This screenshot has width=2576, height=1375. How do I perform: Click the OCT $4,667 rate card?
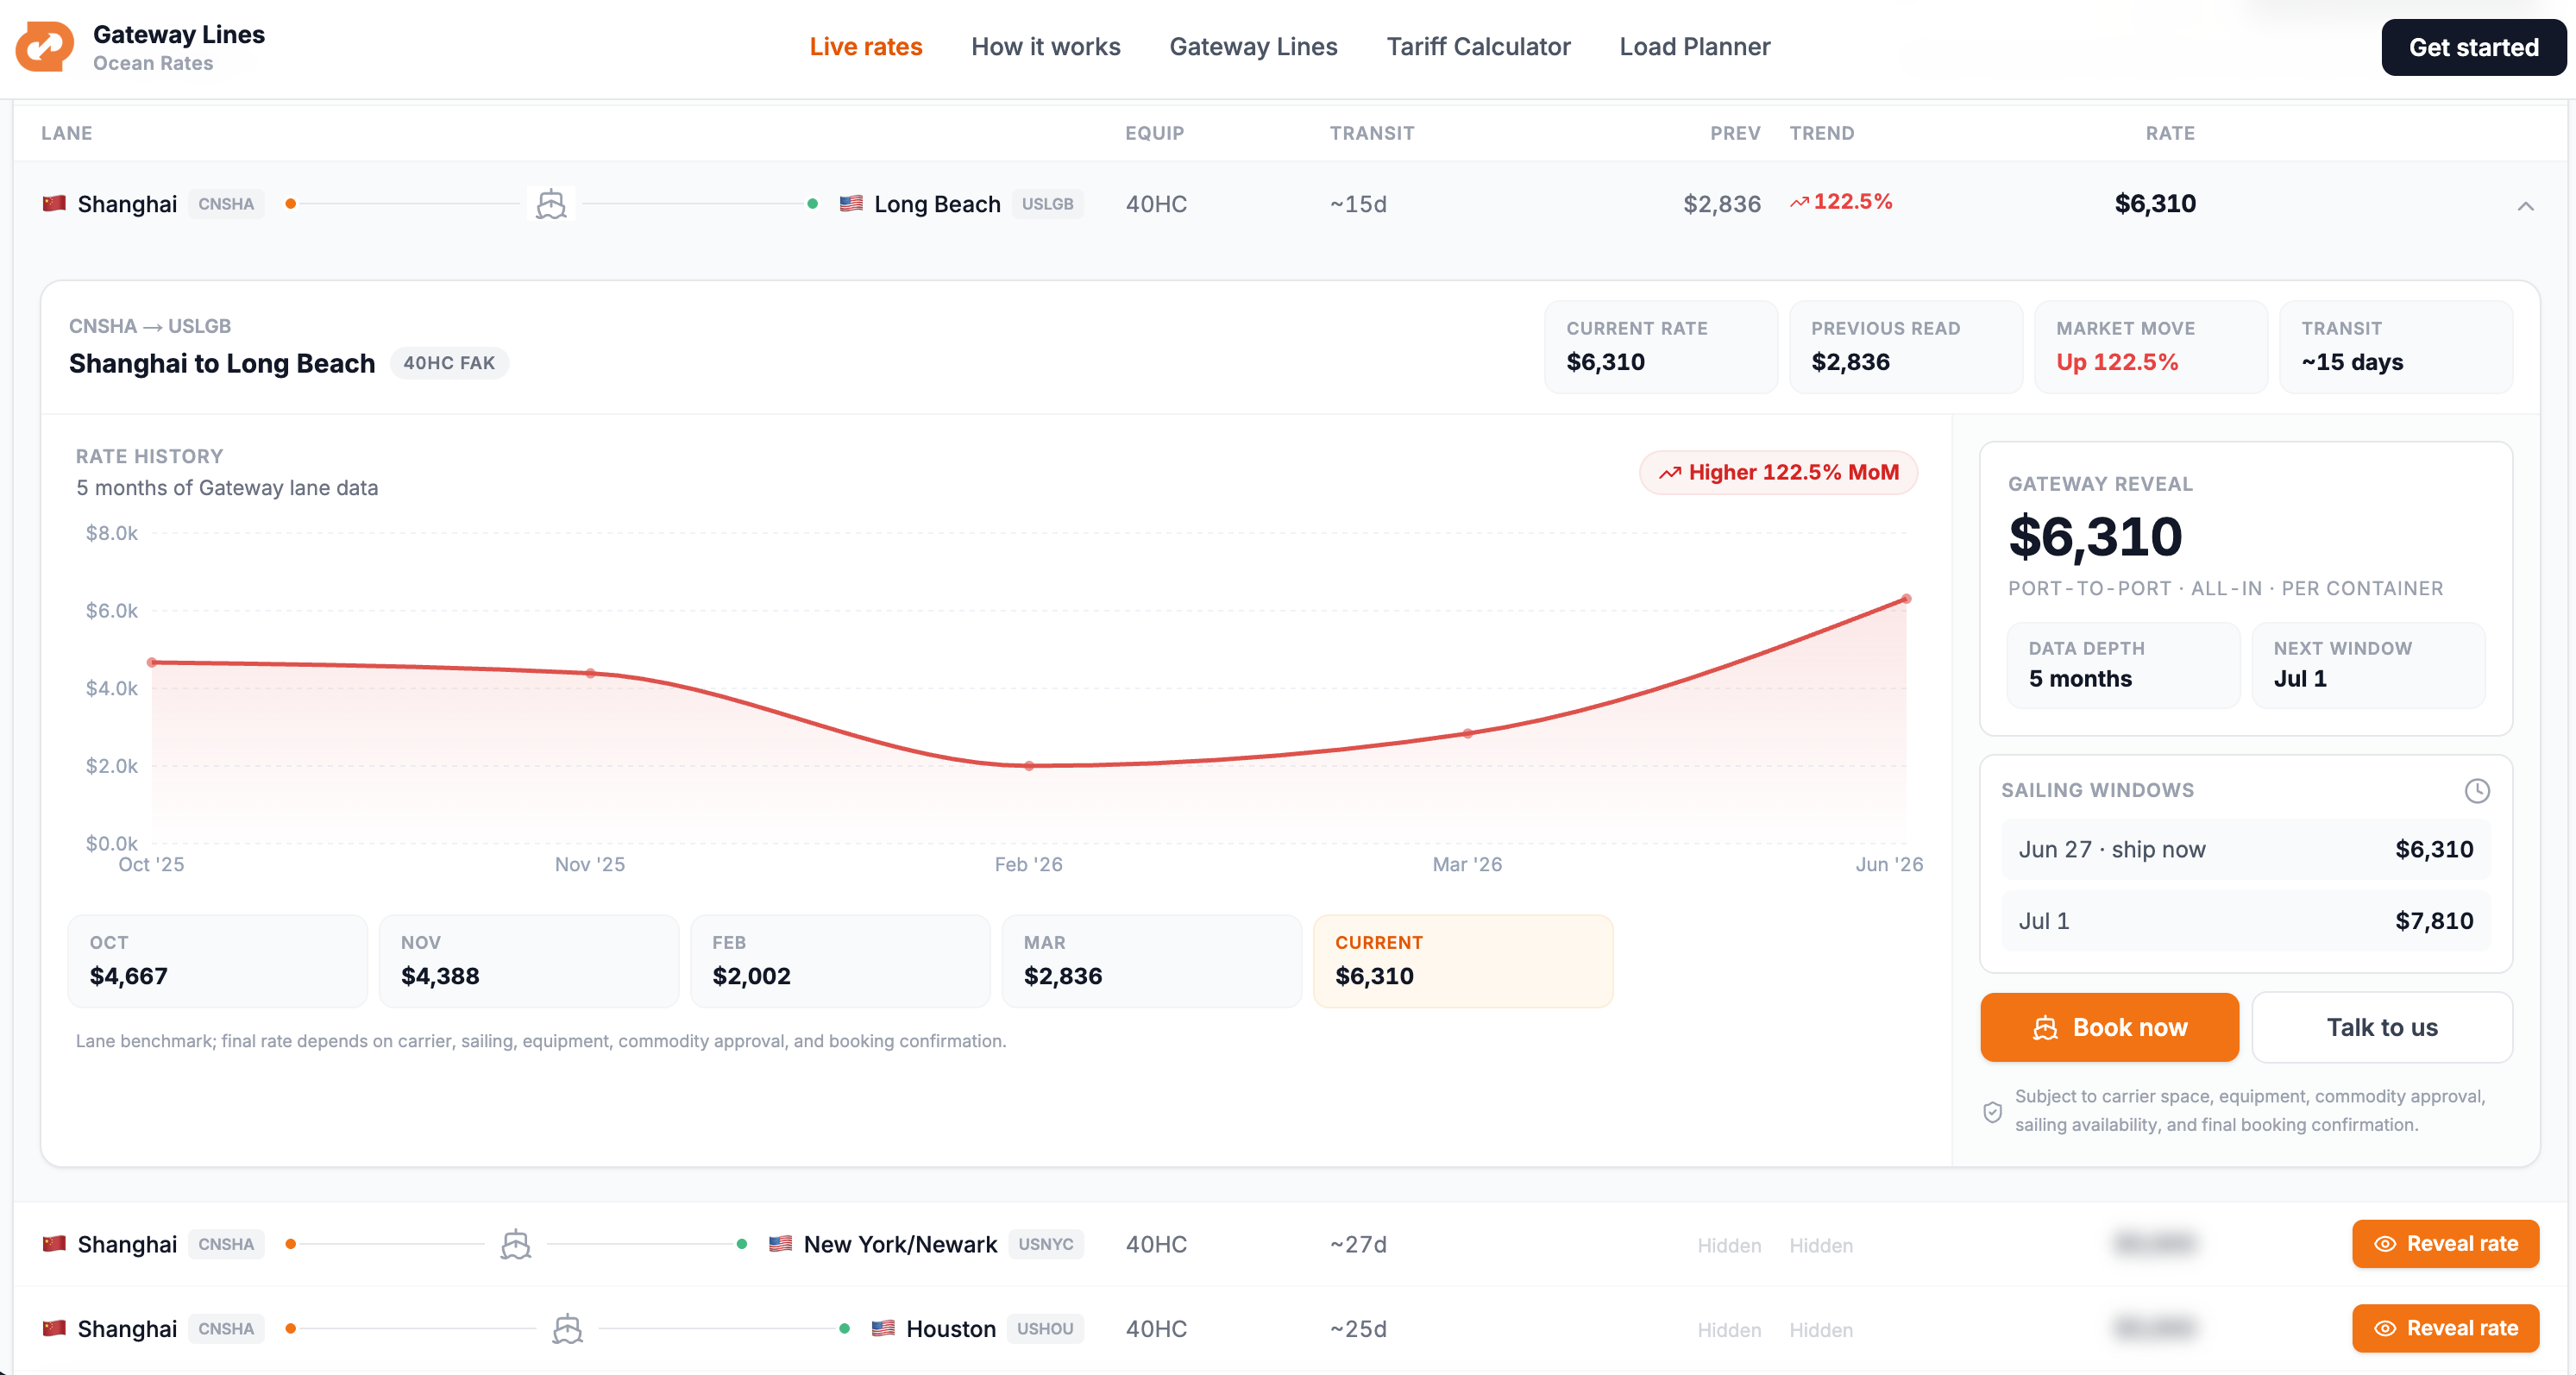218,961
